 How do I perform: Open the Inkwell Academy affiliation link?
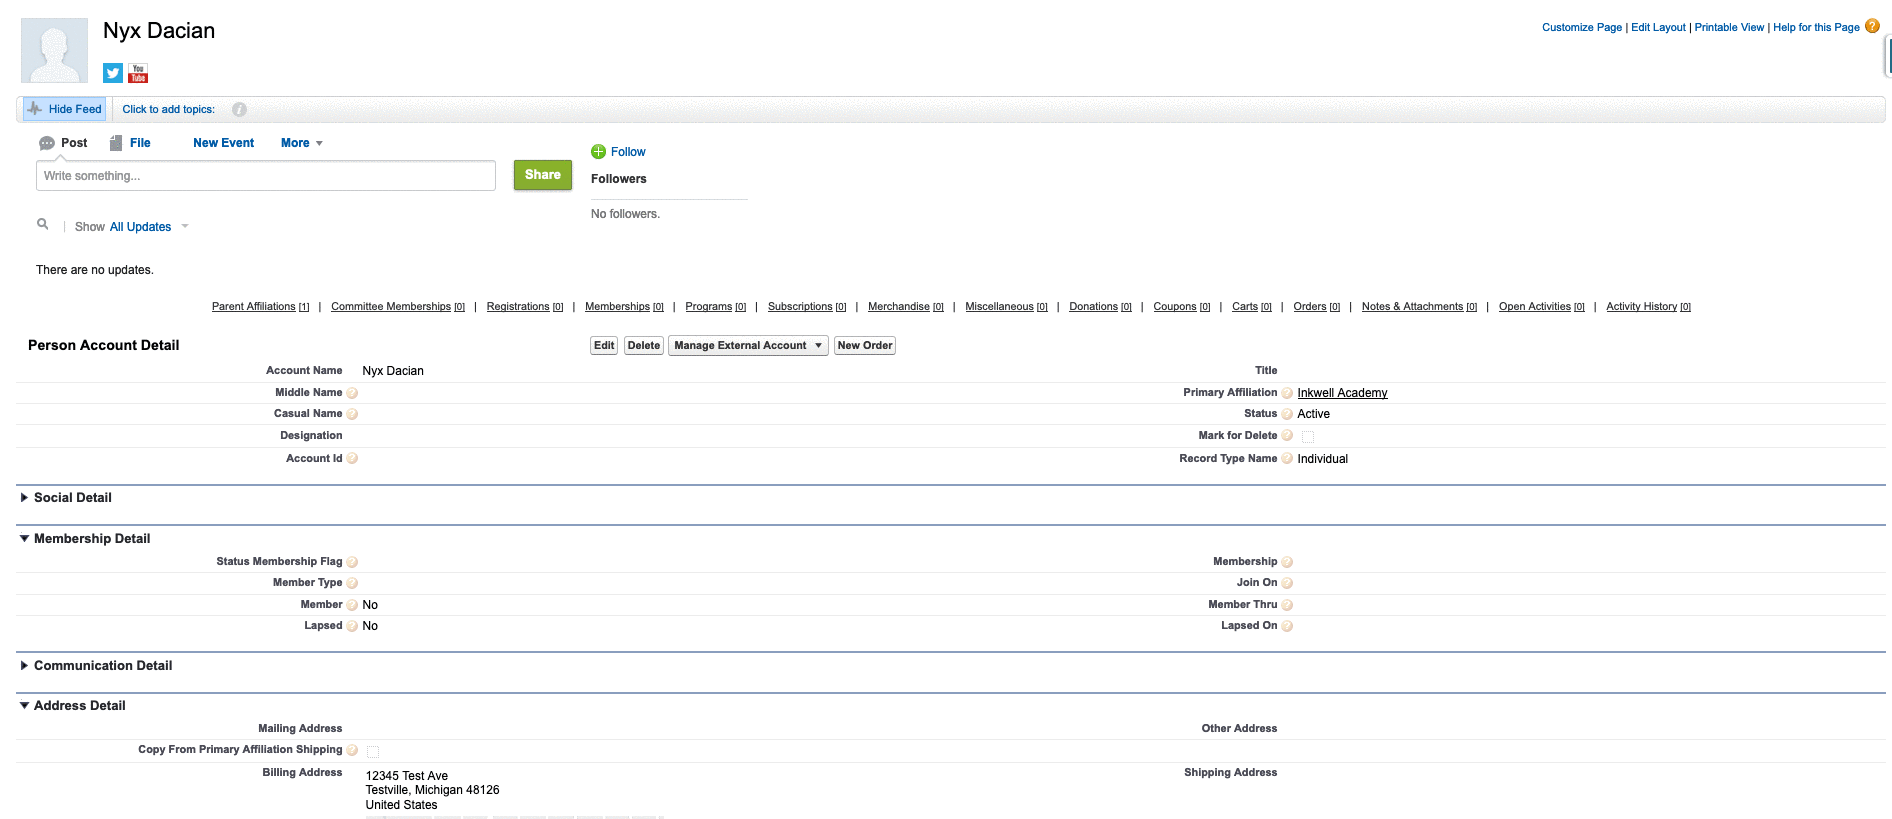1342,393
